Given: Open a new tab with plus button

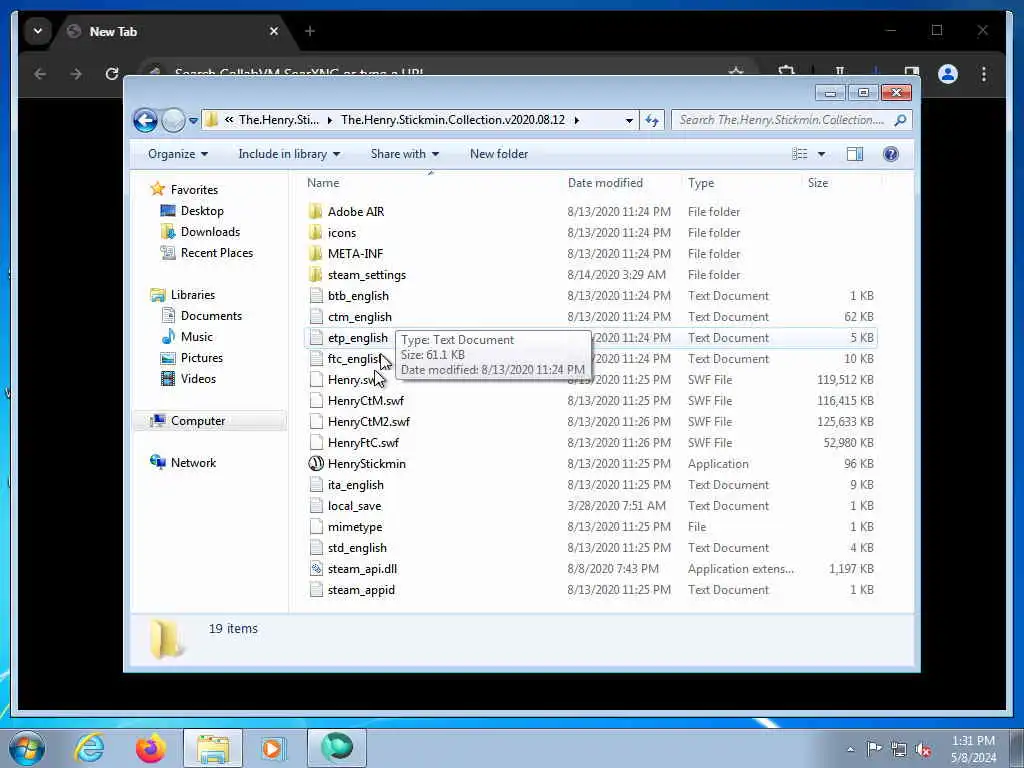Looking at the screenshot, I should [x=310, y=31].
